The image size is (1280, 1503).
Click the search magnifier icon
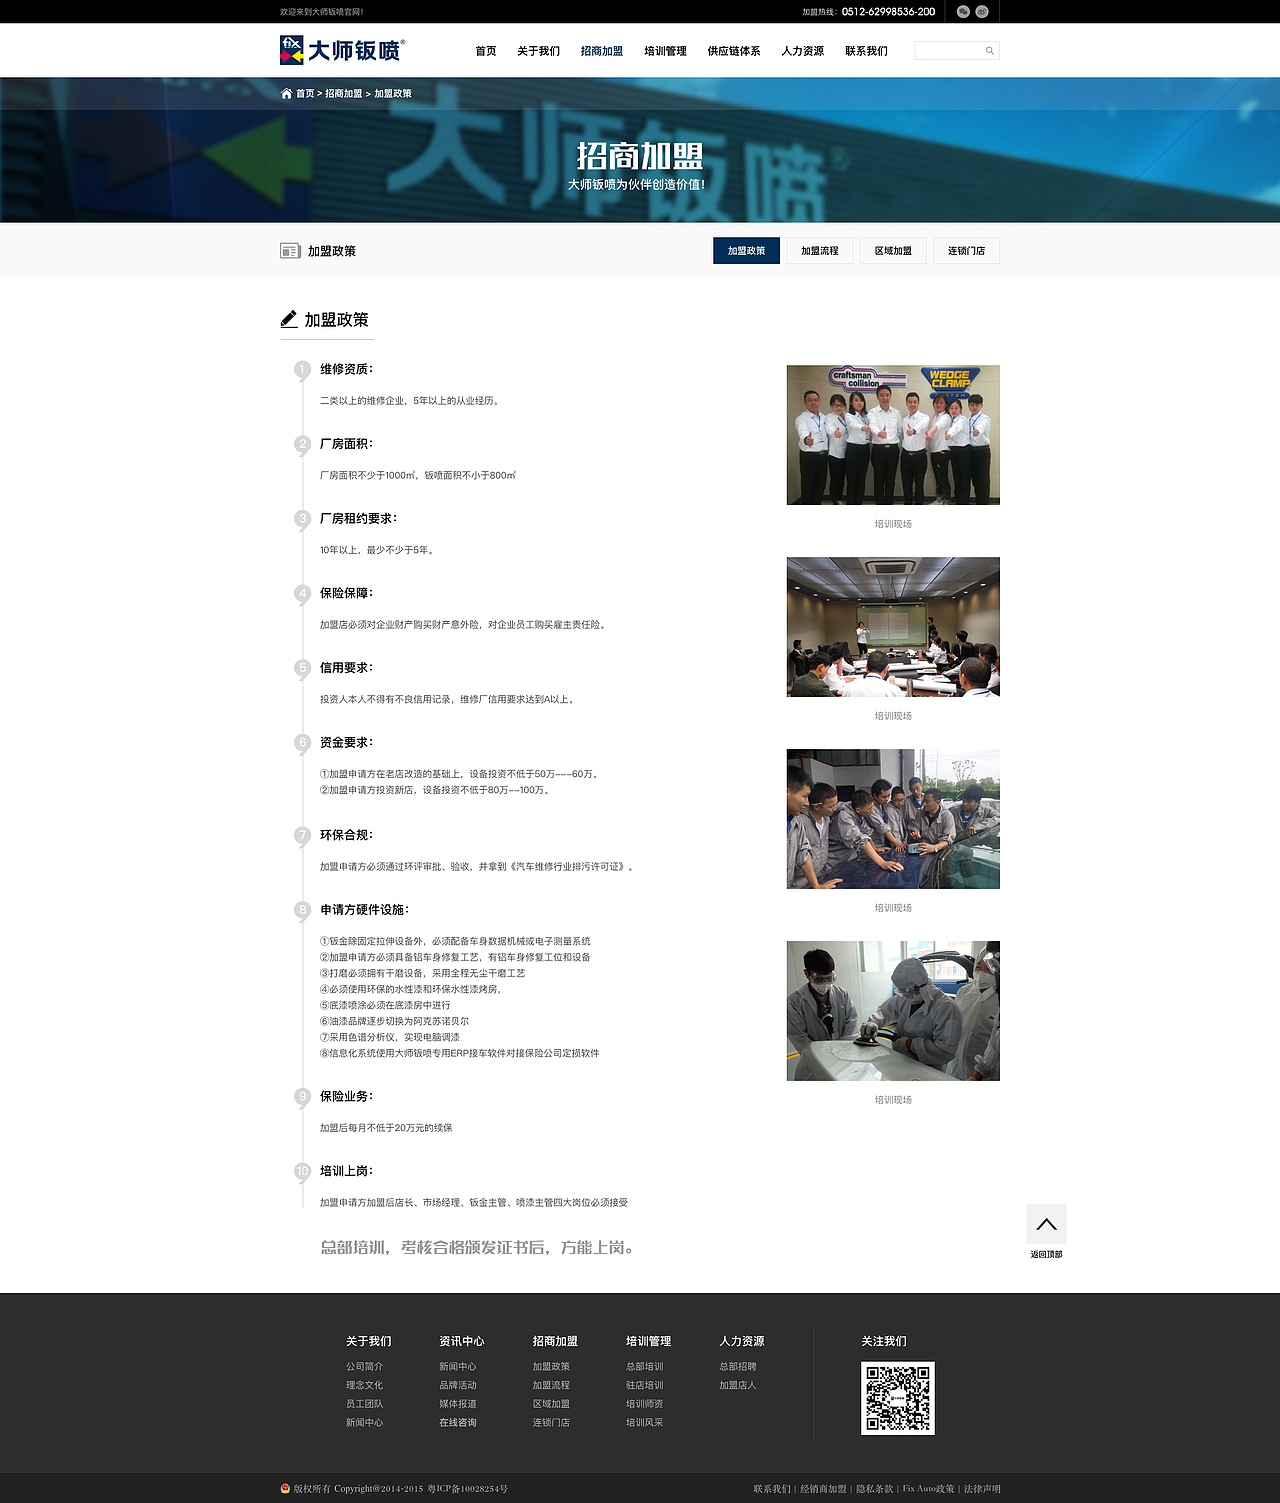point(989,49)
